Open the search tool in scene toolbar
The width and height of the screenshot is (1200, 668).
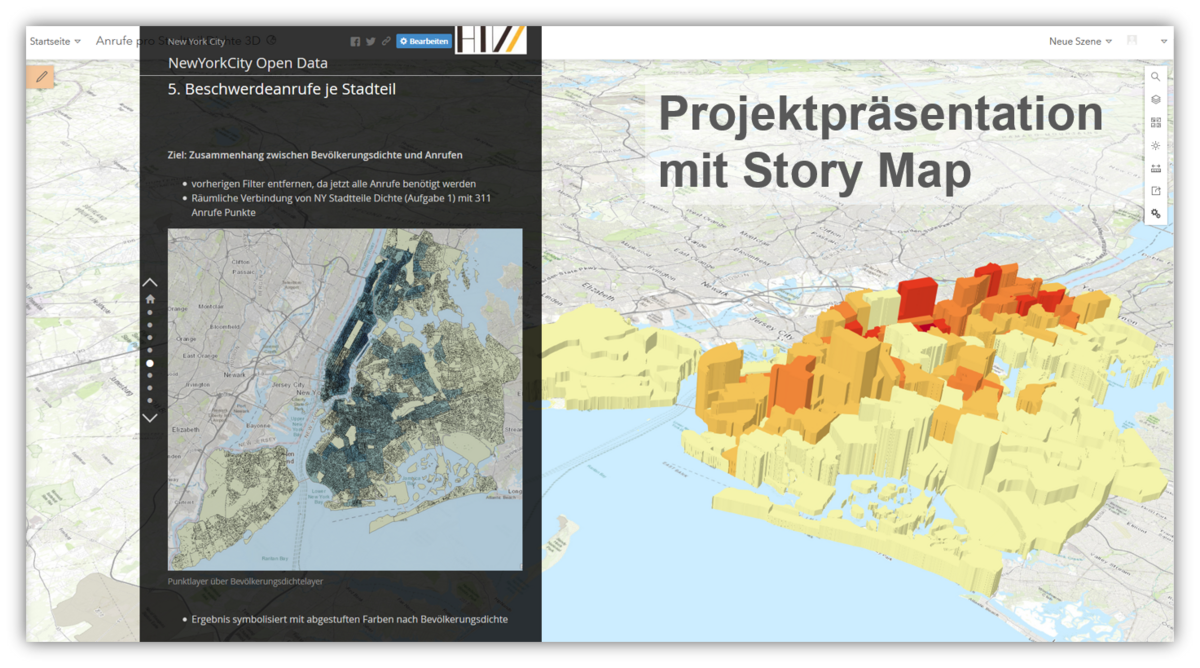tap(1155, 77)
